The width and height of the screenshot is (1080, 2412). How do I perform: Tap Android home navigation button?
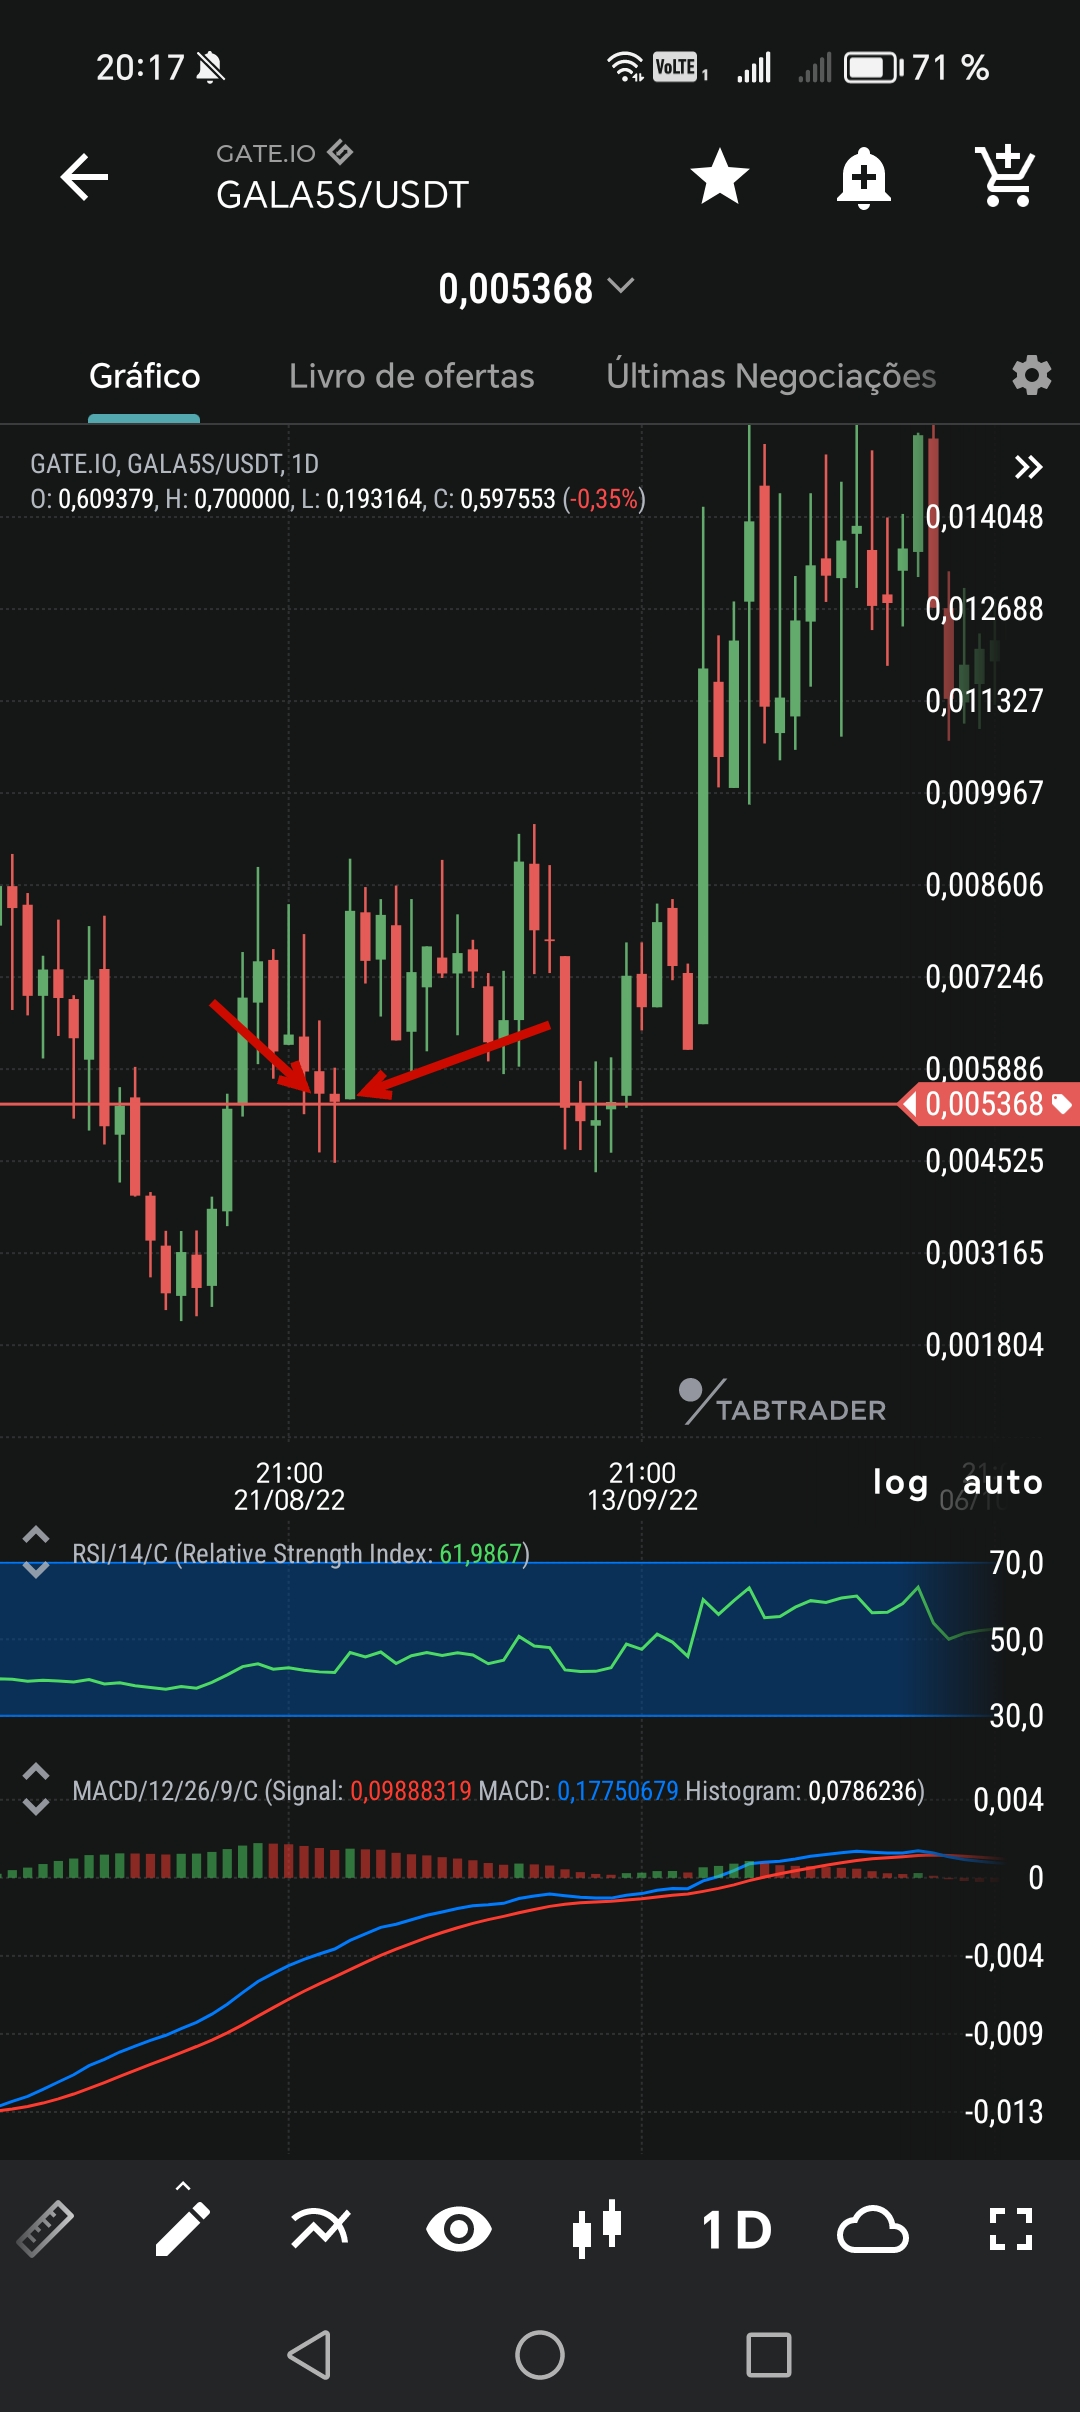540,2355
